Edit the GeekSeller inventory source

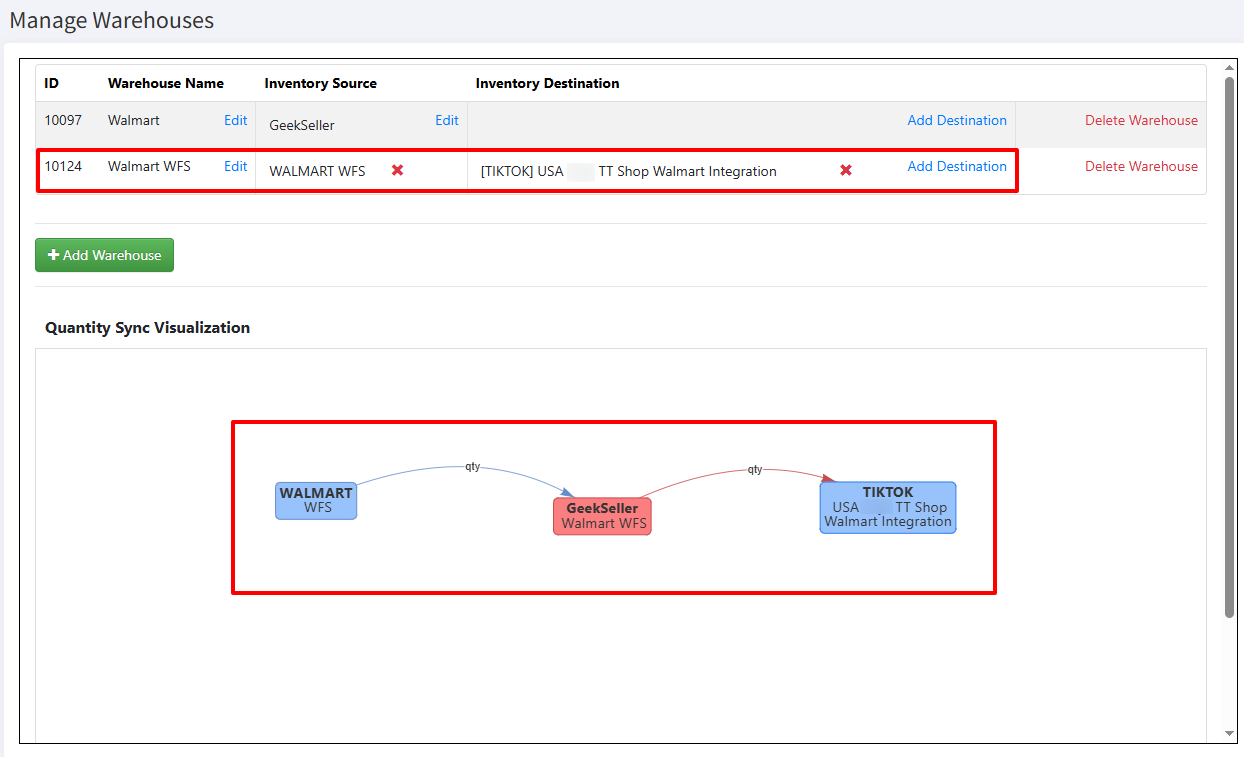point(446,120)
